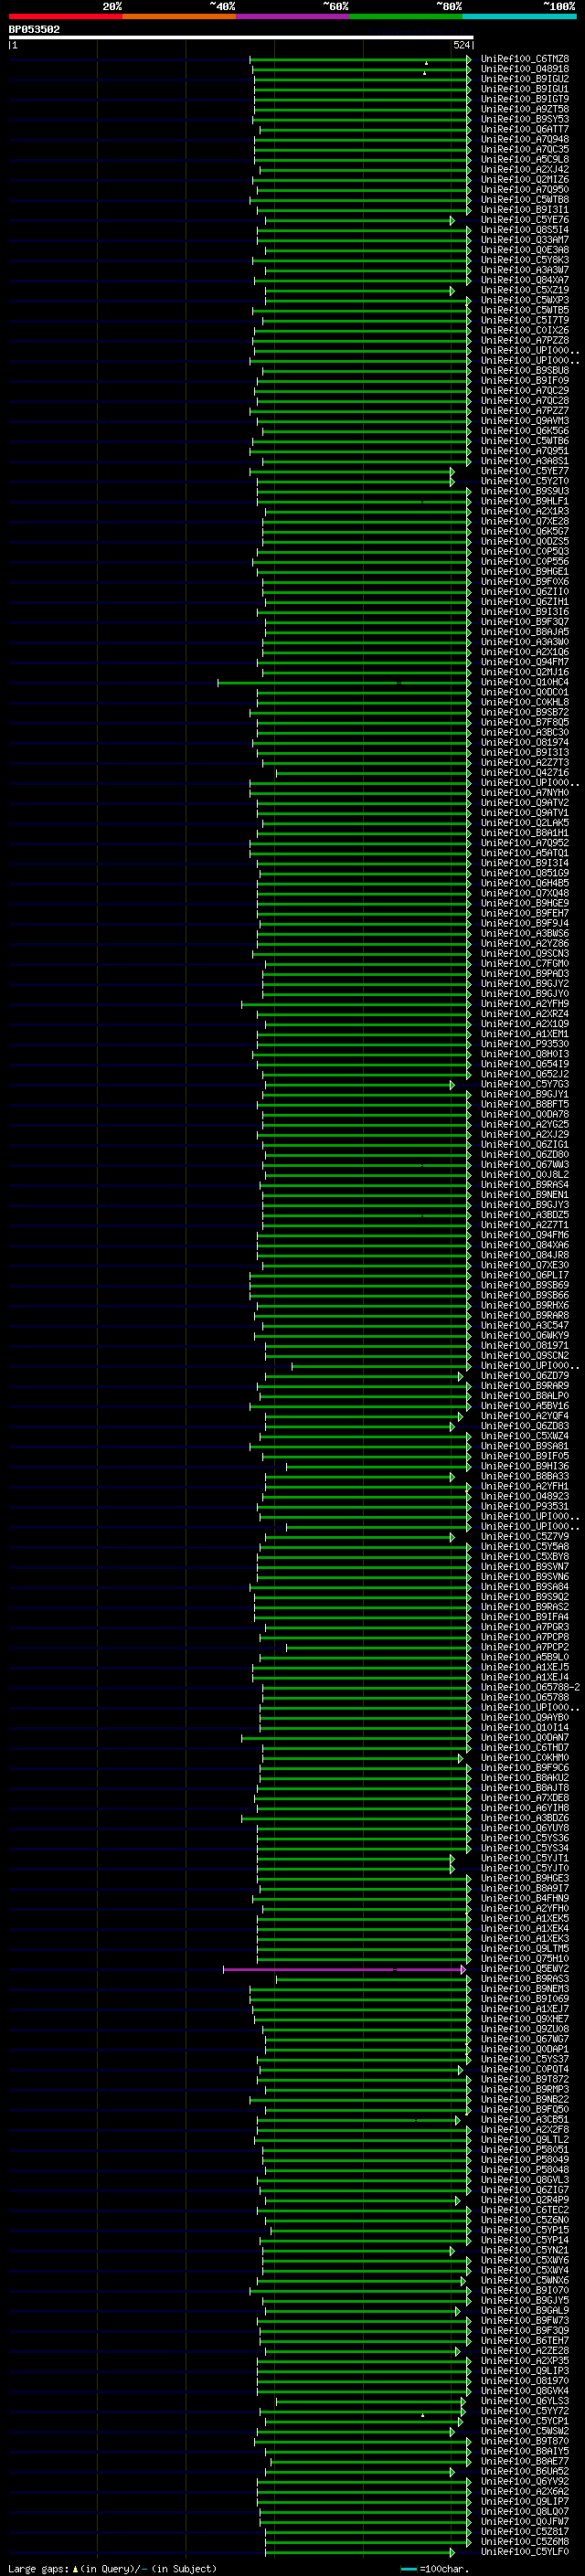The height and width of the screenshot is (2576, 585).
Task: Click the cyan ~100% identity color segment
Action: (519, 16)
